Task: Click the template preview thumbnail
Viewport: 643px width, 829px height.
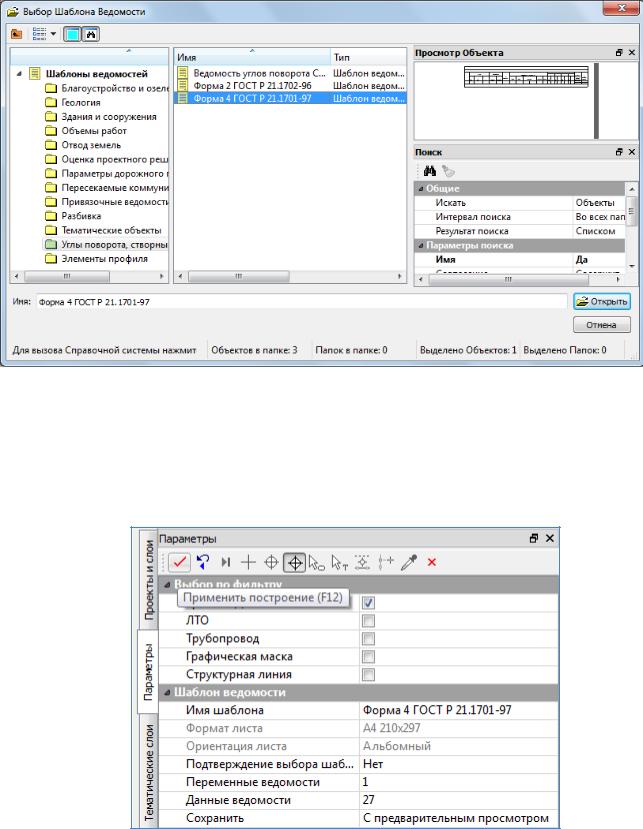Action: pyautogui.click(x=526, y=77)
